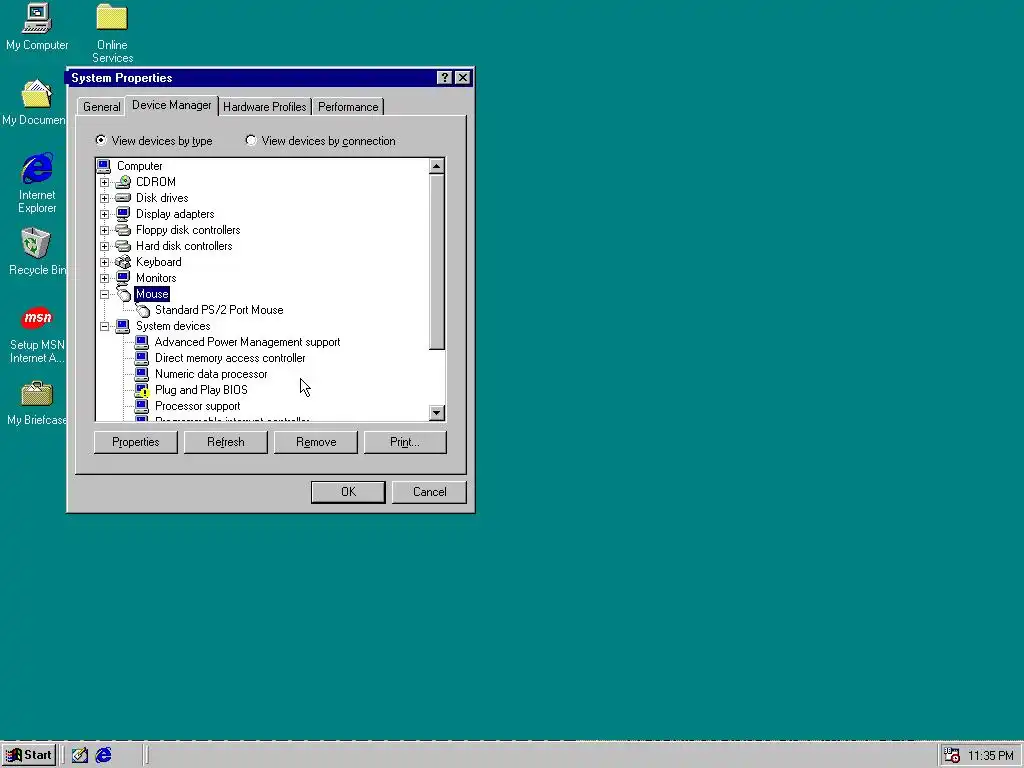Click the Keyboard category icon
The width and height of the screenshot is (1024, 768).
coord(123,262)
